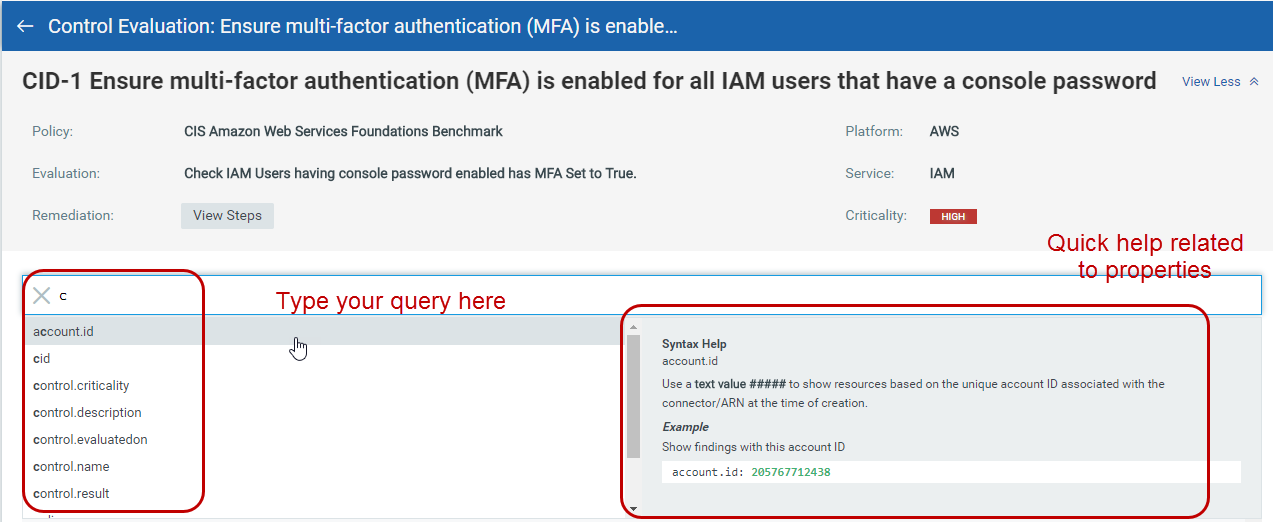Click the Example label in Syntax Help
The width and height of the screenshot is (1273, 522).
coord(685,427)
